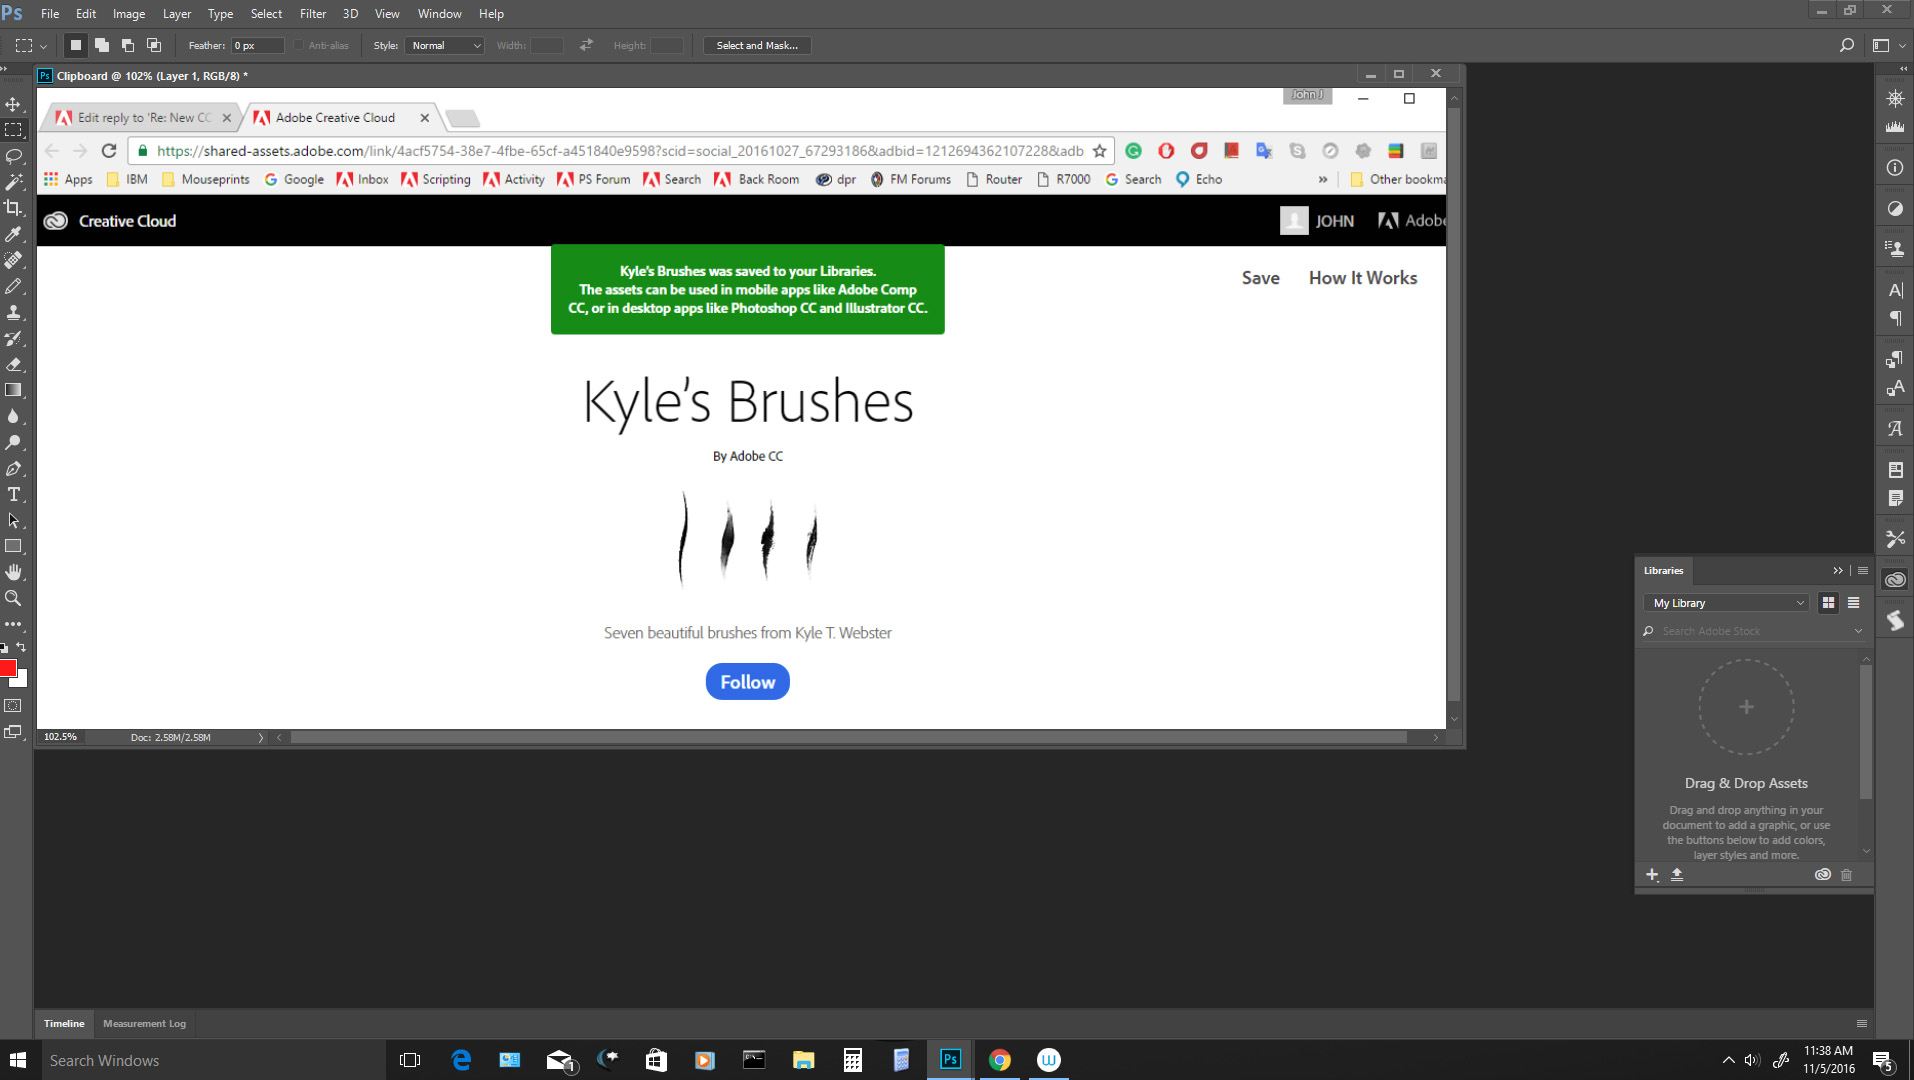This screenshot has width=1914, height=1080.
Task: Open the Image menu
Action: 129,14
